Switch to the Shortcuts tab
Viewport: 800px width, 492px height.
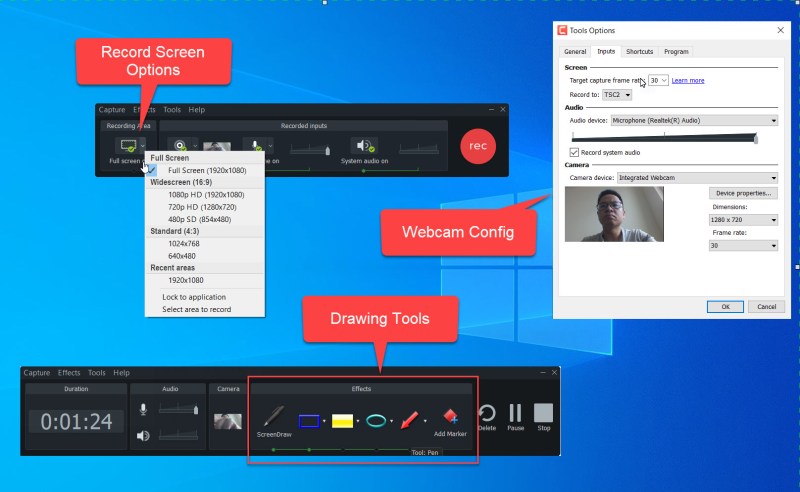point(641,51)
